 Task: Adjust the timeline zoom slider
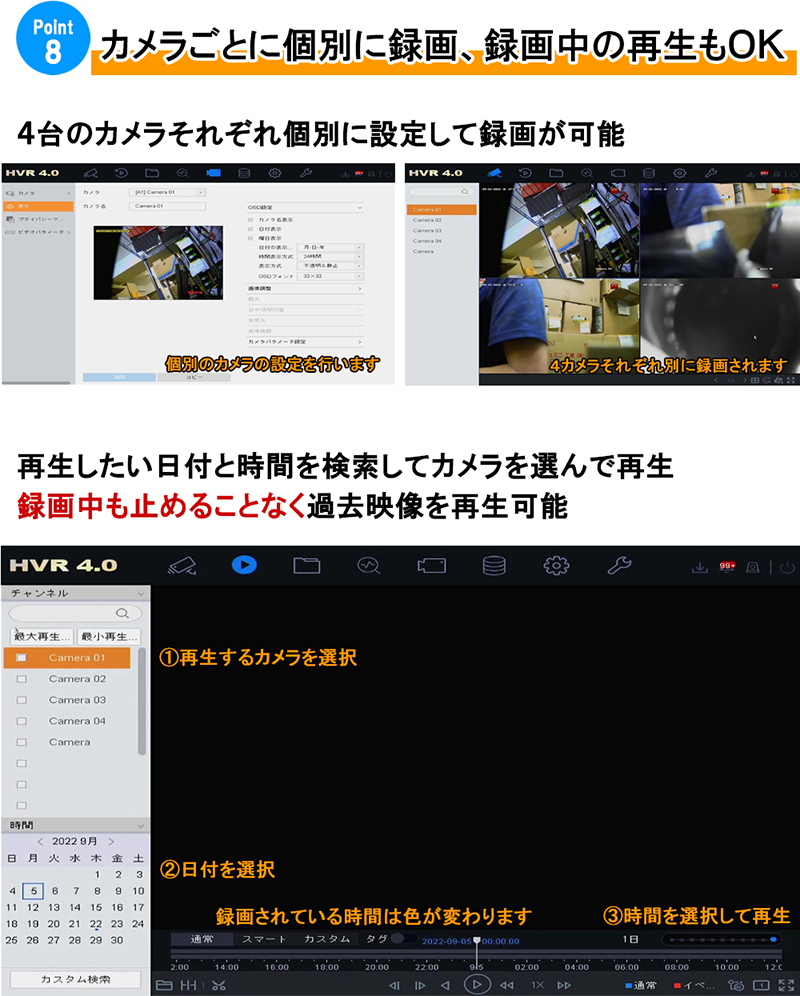tap(722, 940)
